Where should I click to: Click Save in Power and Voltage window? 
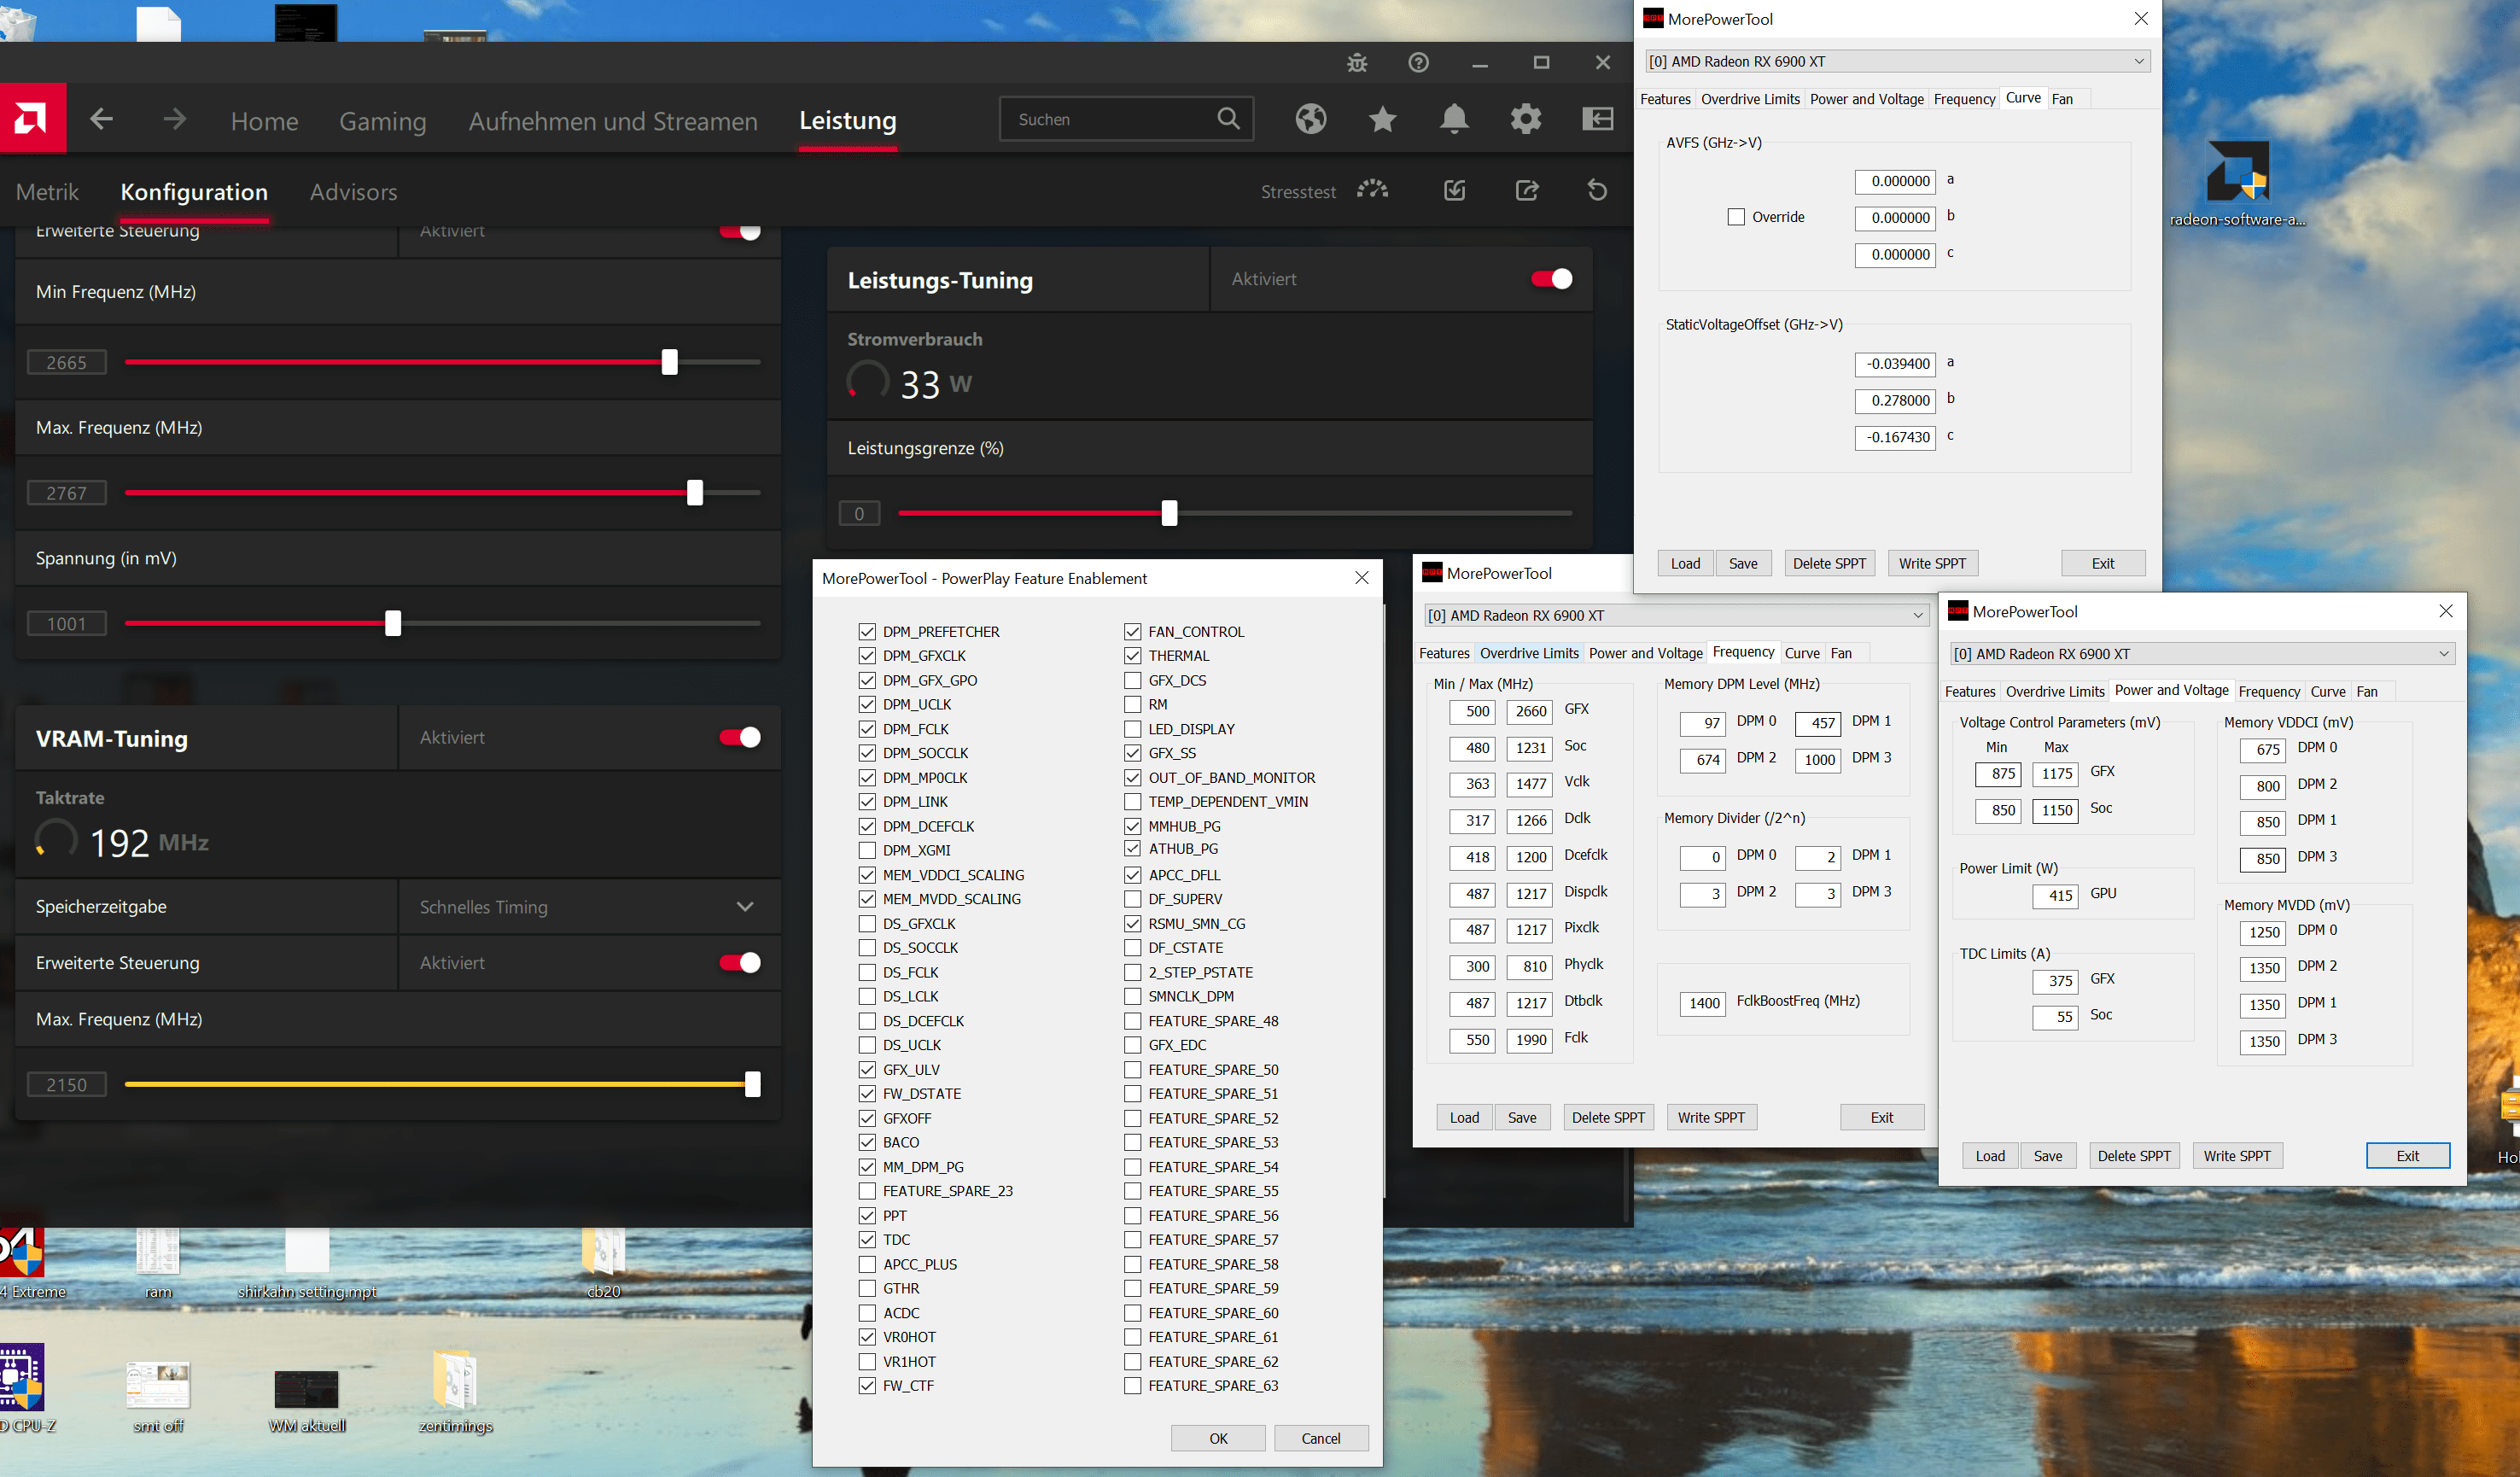tap(2047, 1156)
